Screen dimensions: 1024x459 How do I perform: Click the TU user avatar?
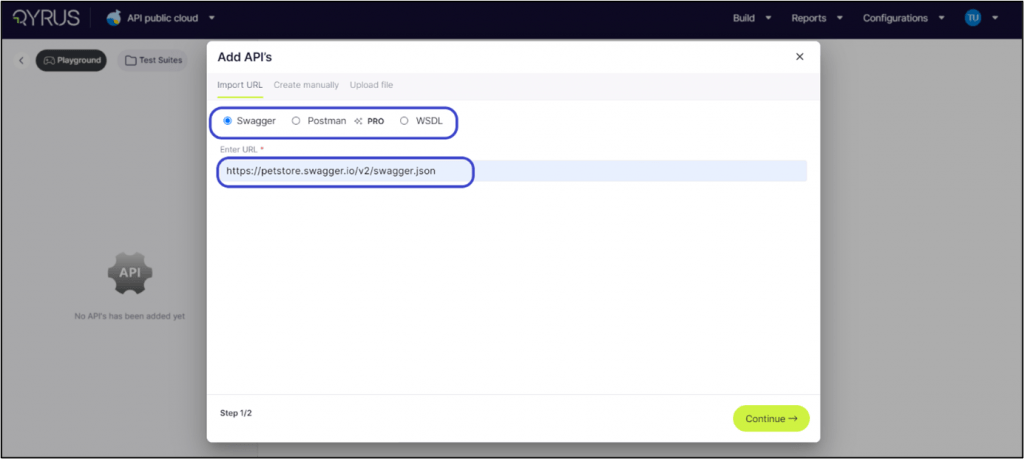(x=972, y=18)
